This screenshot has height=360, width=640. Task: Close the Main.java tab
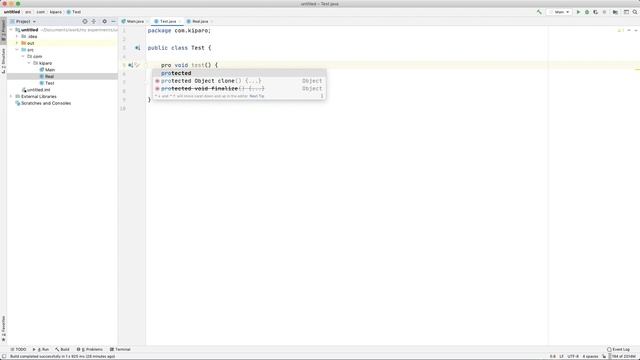tap(147, 21)
